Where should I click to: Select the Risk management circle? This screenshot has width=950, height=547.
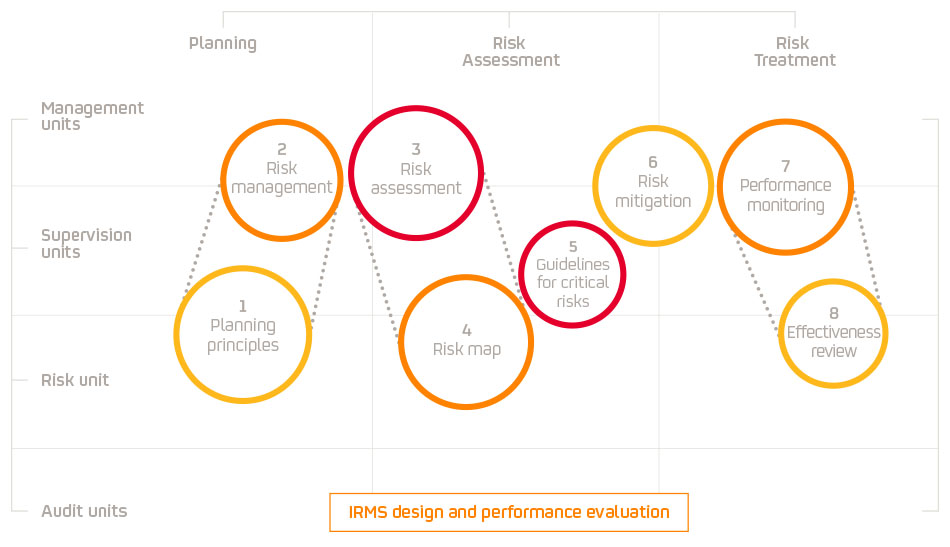pos(282,178)
